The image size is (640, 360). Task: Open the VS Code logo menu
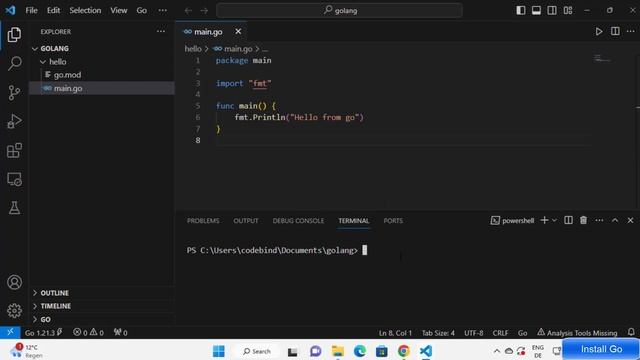pos(10,10)
